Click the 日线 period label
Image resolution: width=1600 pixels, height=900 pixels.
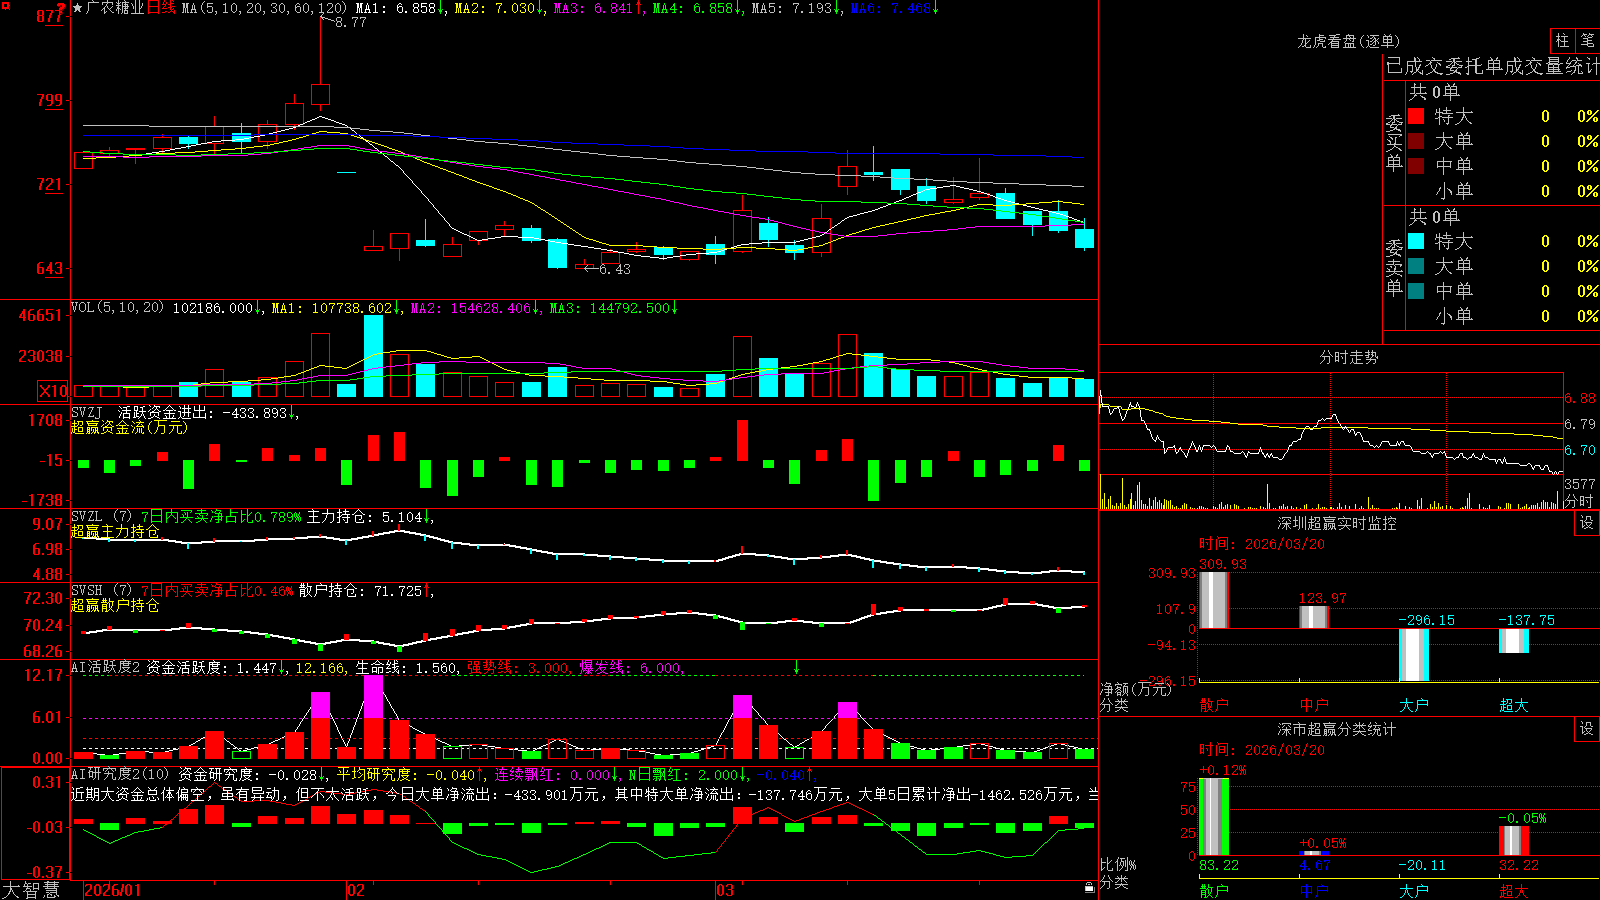pos(161,8)
